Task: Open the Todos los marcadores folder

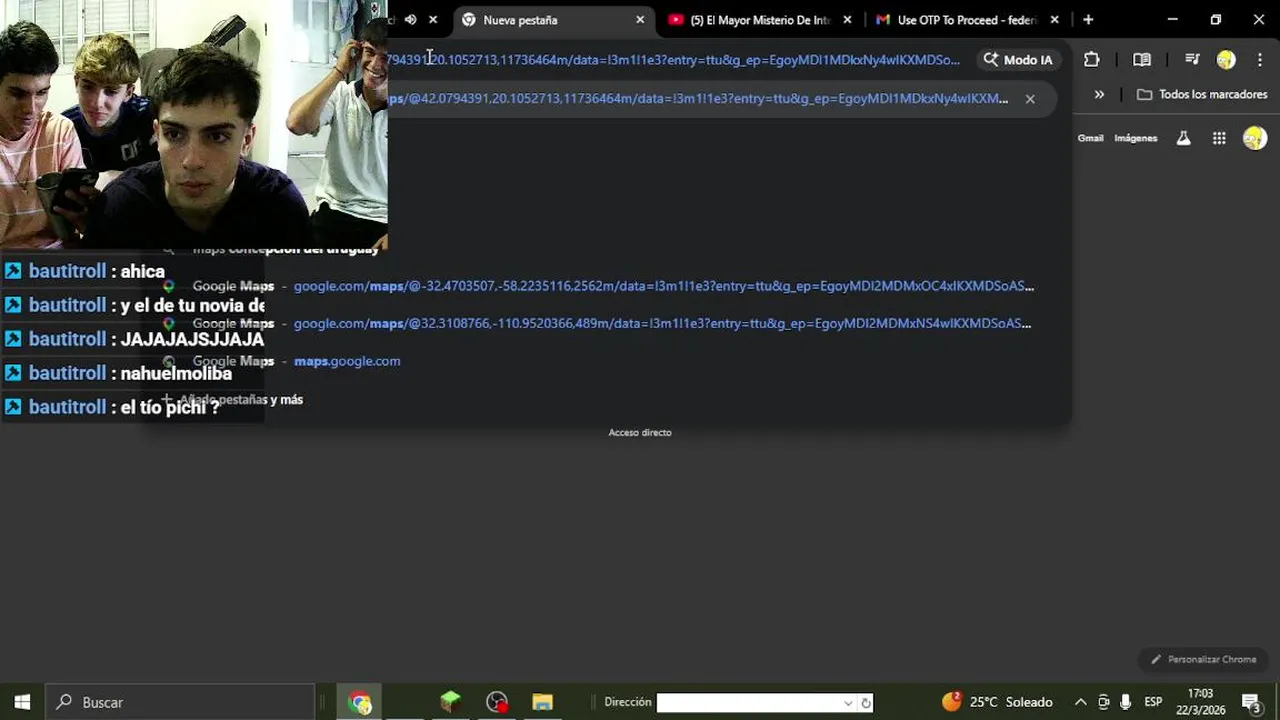Action: coord(1203,95)
